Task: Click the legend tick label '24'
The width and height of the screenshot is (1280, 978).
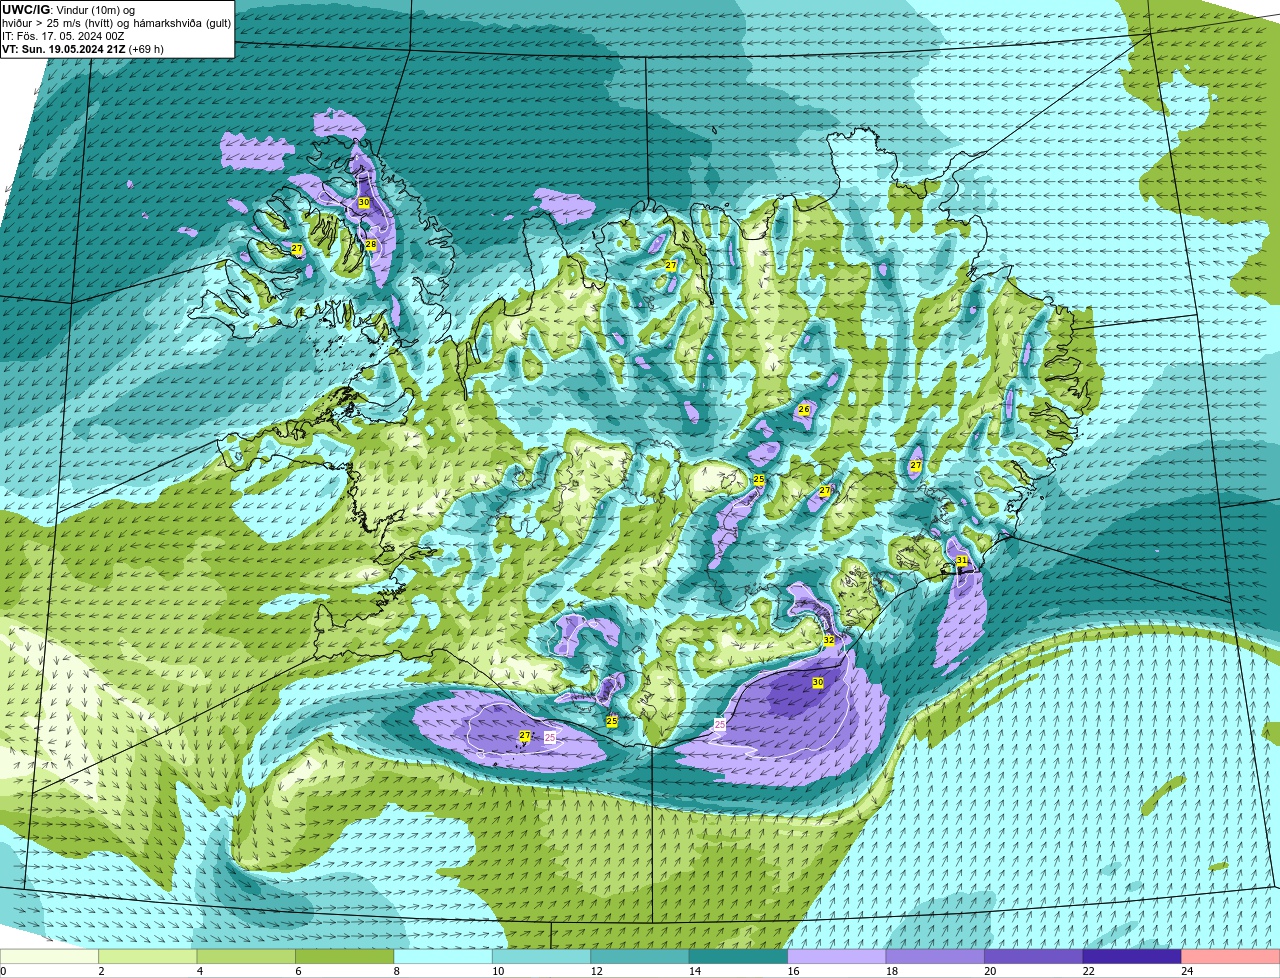Action: click(x=1186, y=971)
